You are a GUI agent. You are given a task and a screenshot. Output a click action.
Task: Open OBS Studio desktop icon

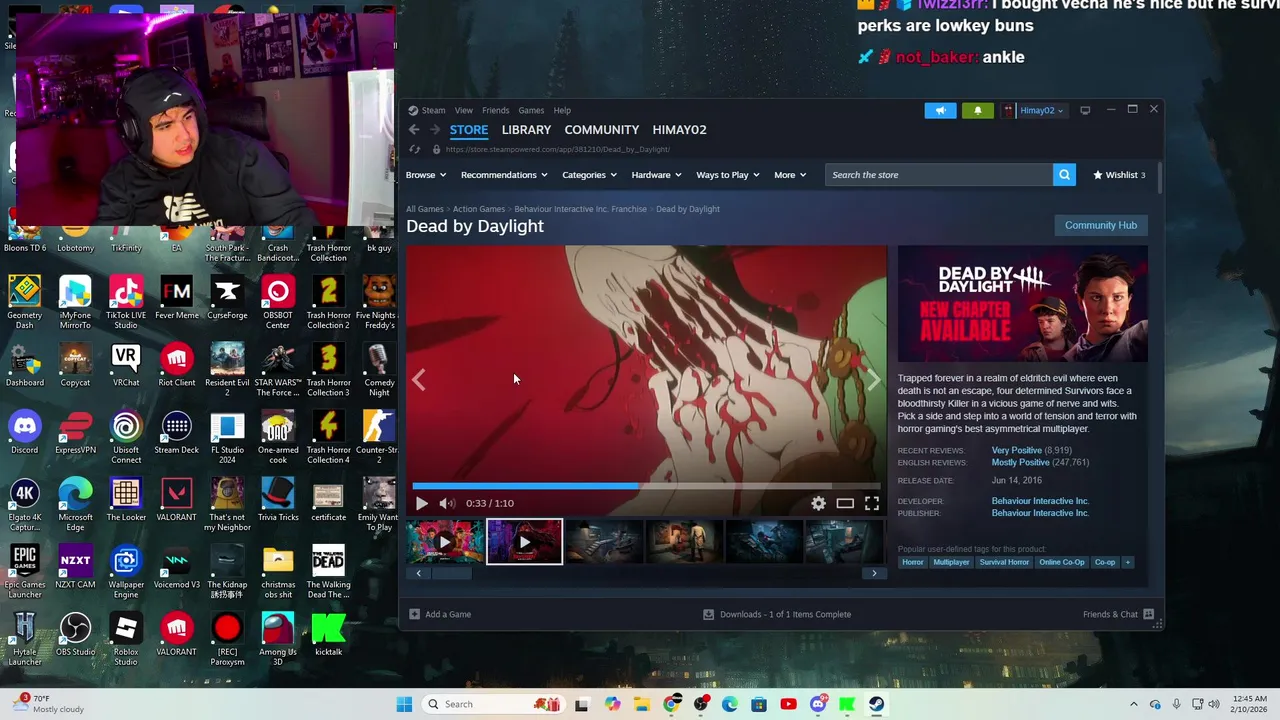pos(75,635)
